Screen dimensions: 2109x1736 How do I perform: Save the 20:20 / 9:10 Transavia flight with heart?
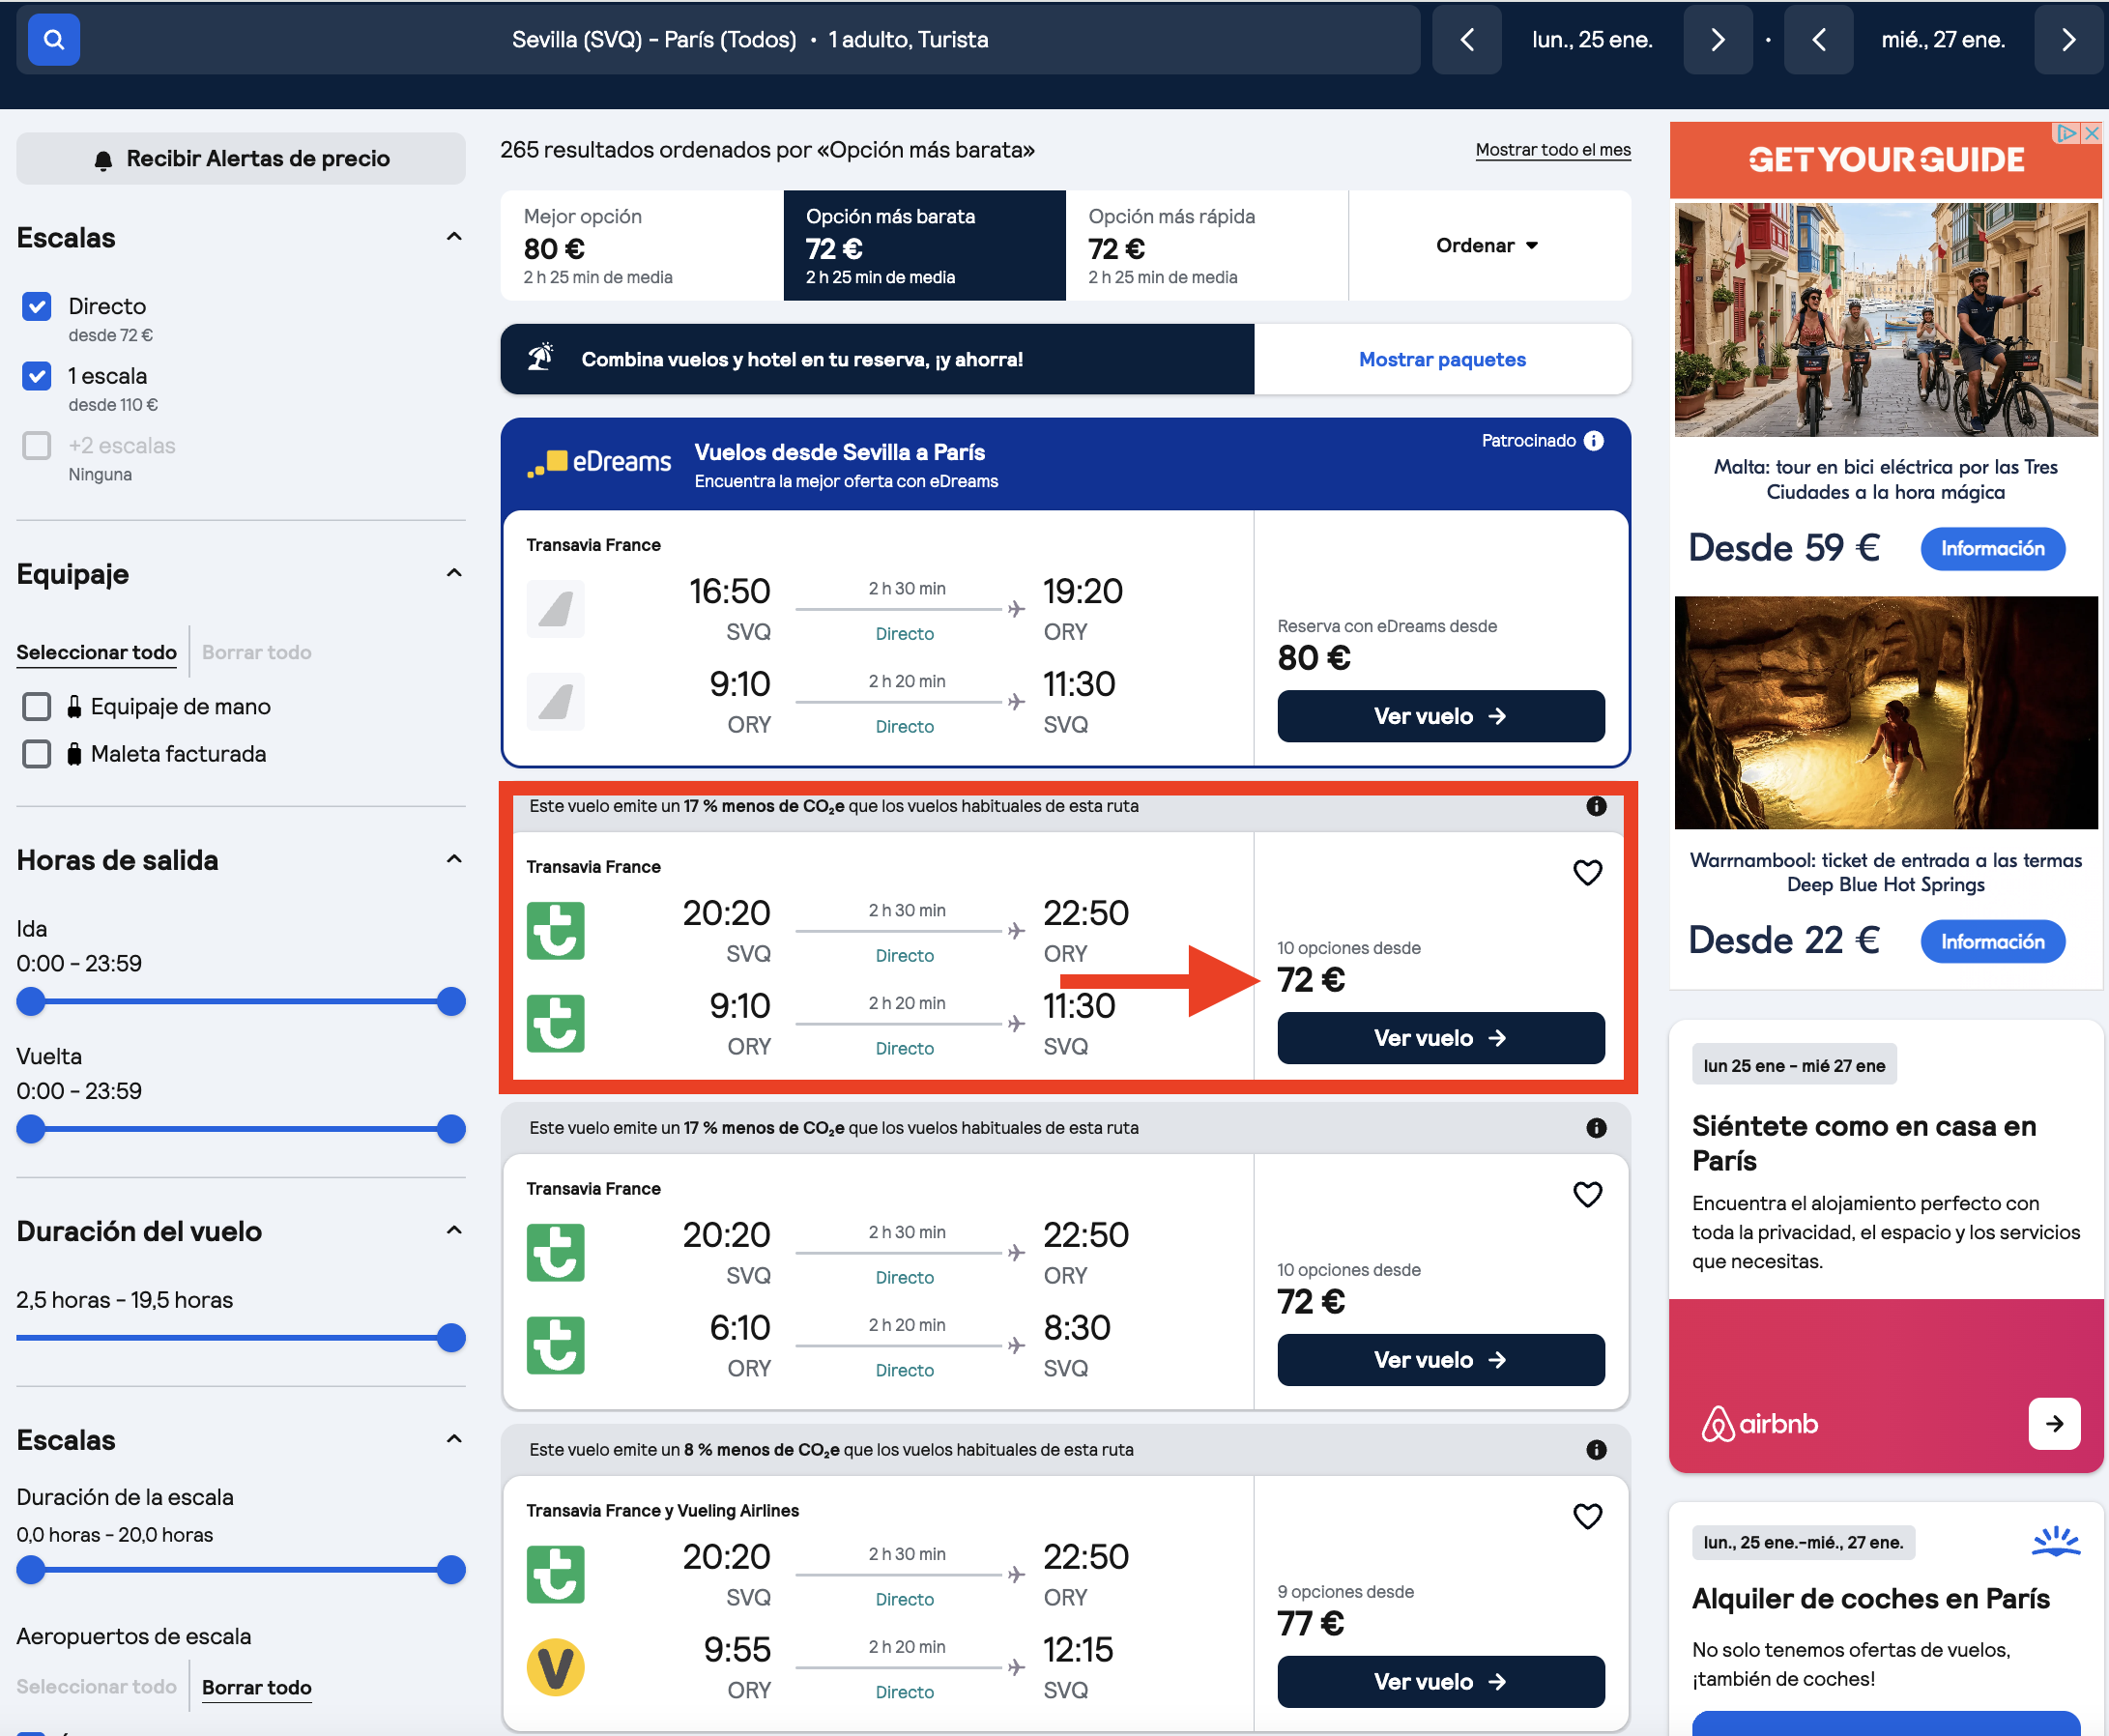pos(1587,873)
